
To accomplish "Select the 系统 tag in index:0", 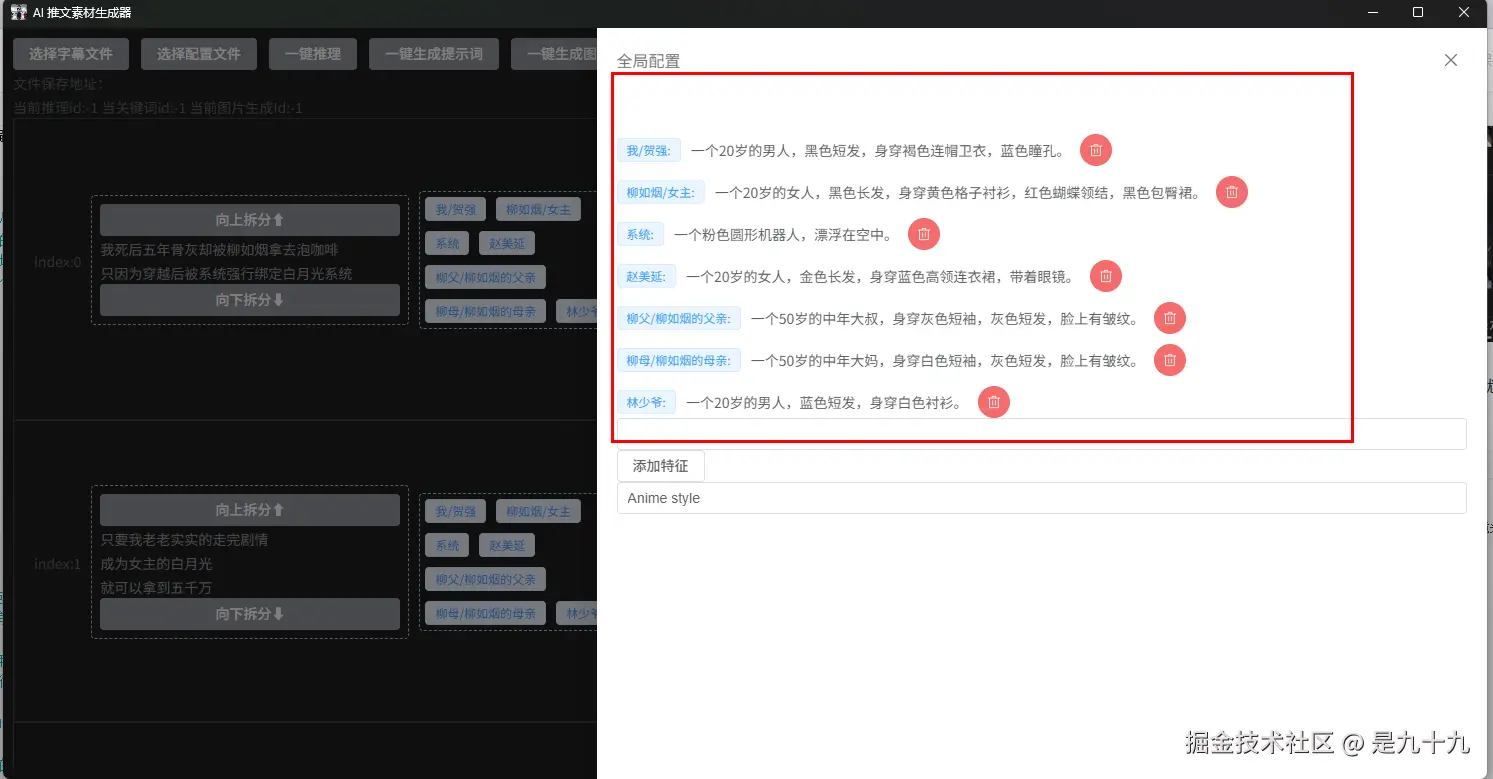I will pyautogui.click(x=447, y=243).
